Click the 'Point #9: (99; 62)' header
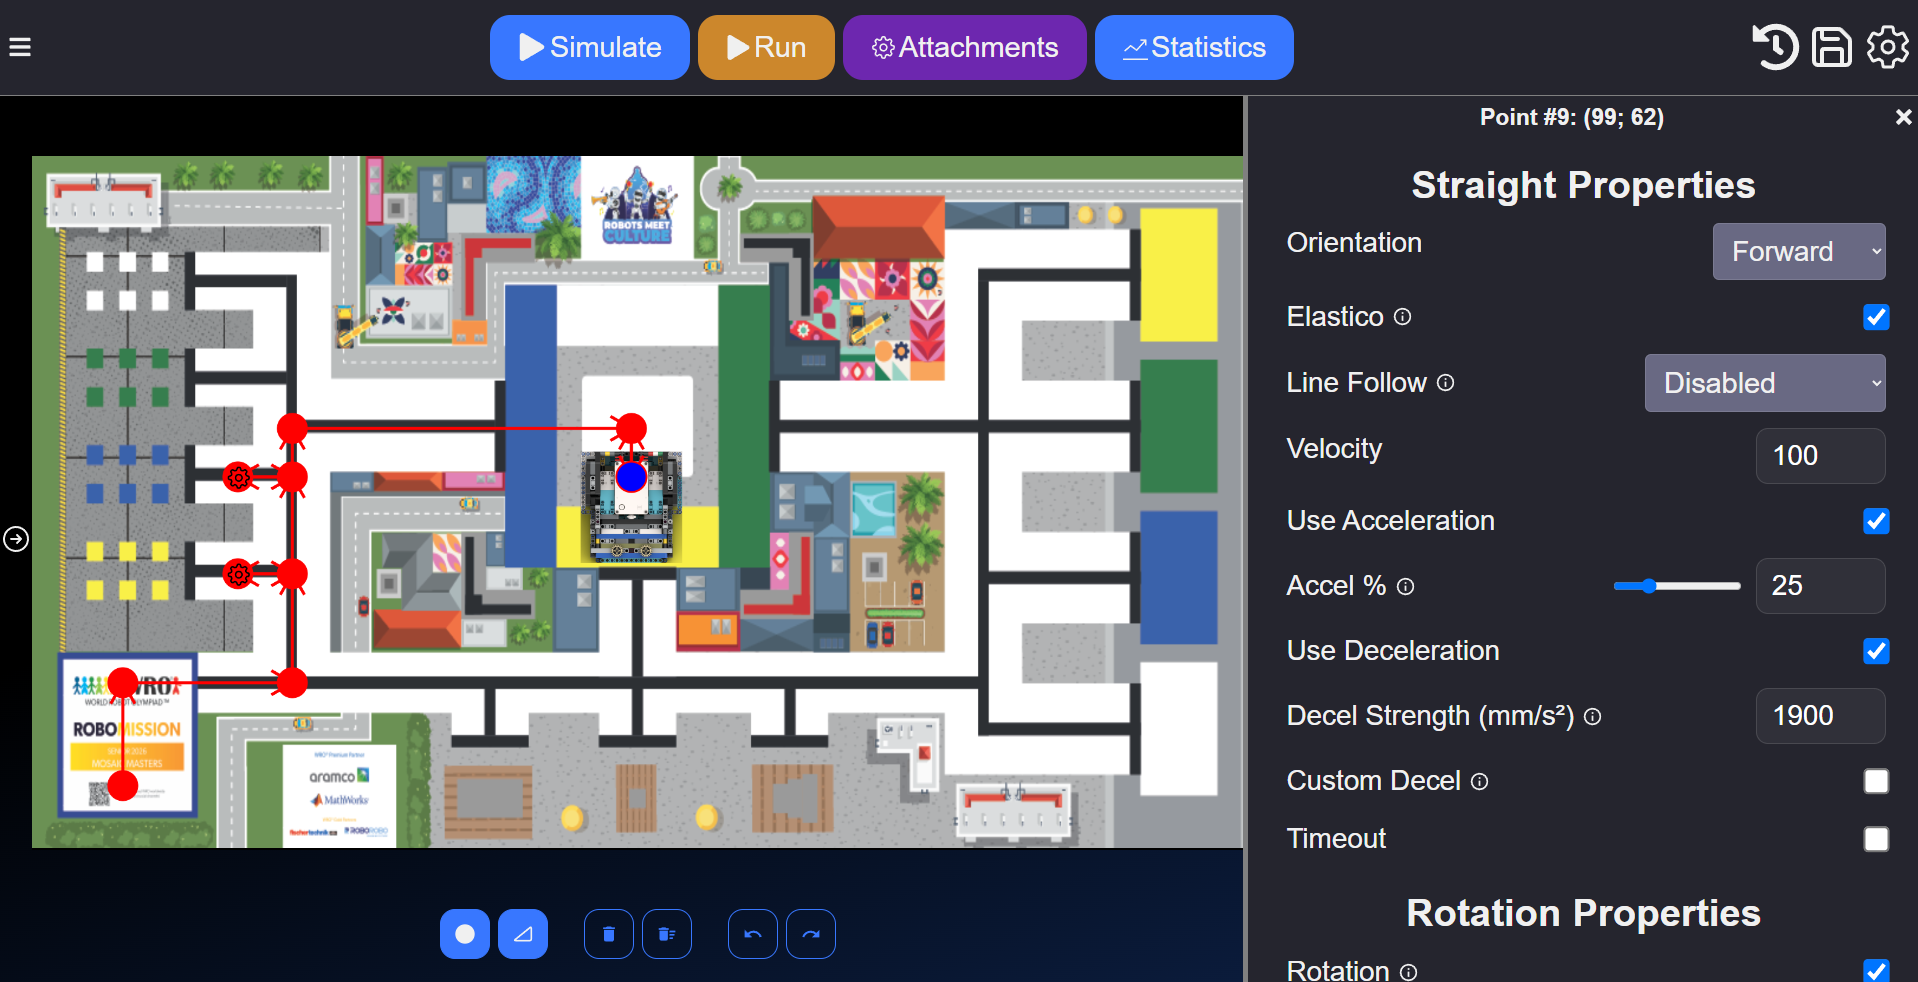 [1572, 117]
